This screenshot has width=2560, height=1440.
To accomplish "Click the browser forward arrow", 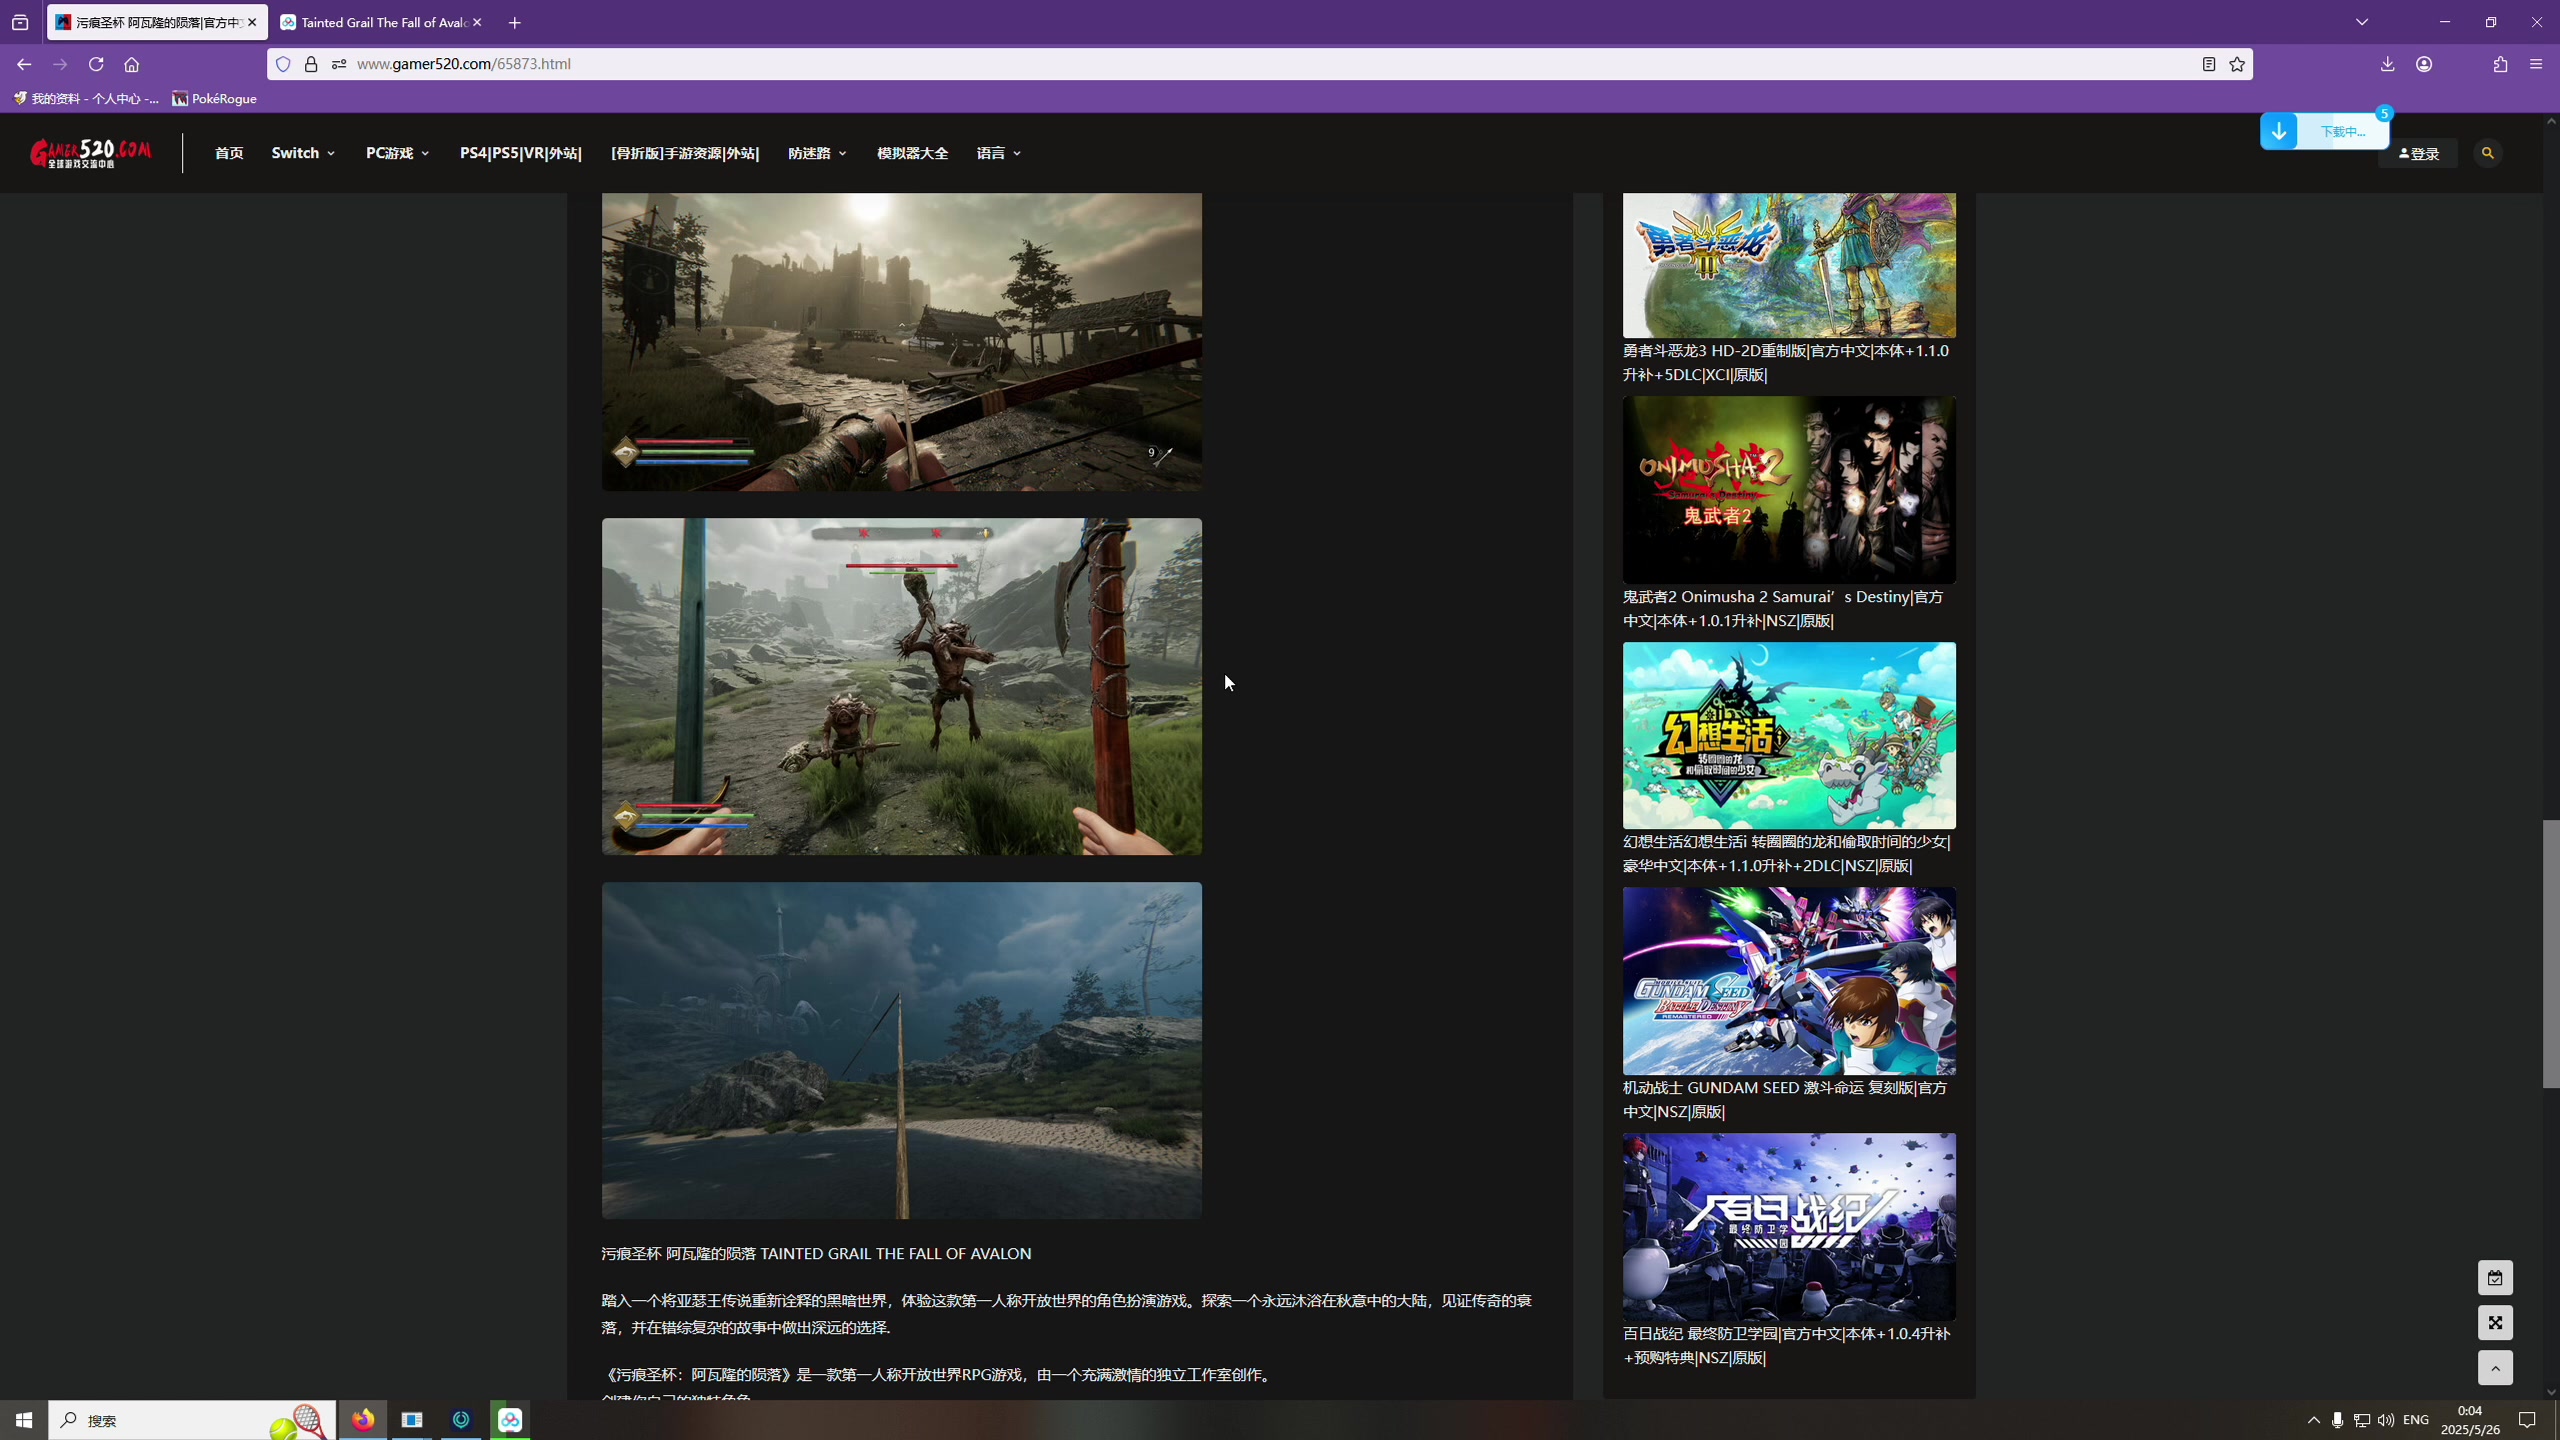I will coord(60,64).
